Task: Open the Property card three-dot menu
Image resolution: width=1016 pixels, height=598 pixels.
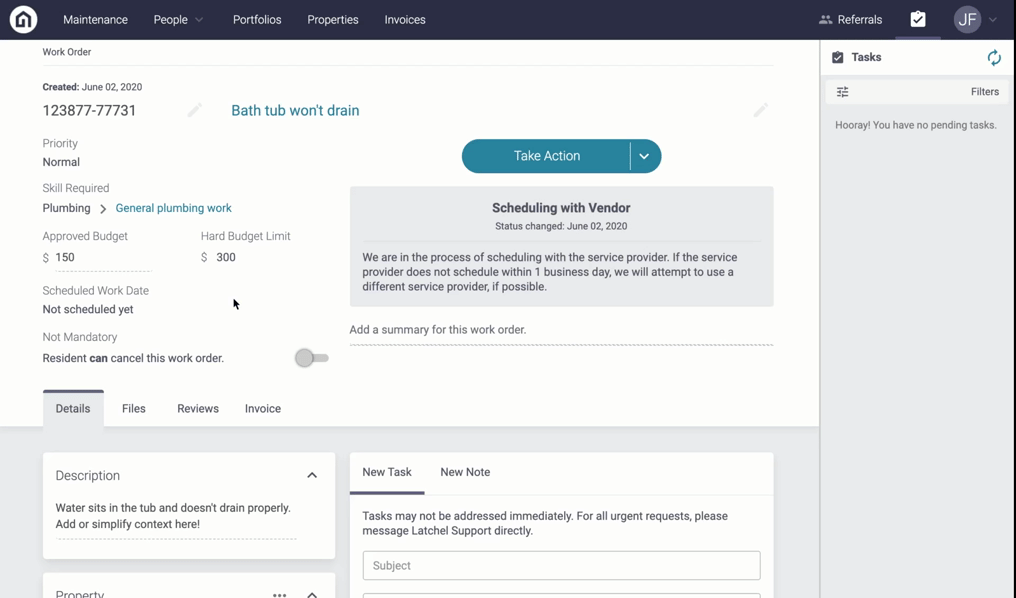Action: 279,594
